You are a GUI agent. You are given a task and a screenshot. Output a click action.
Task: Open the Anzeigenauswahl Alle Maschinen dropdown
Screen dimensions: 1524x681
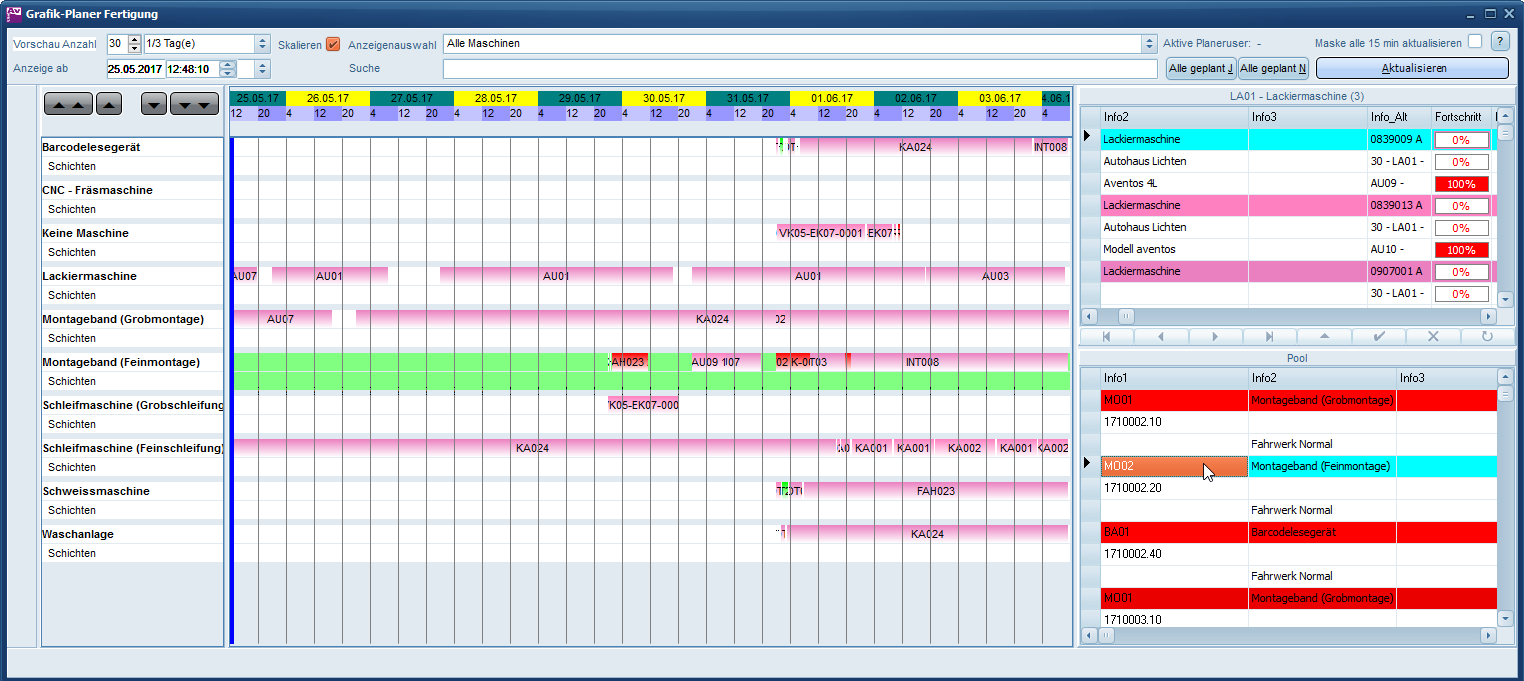(x=1149, y=44)
